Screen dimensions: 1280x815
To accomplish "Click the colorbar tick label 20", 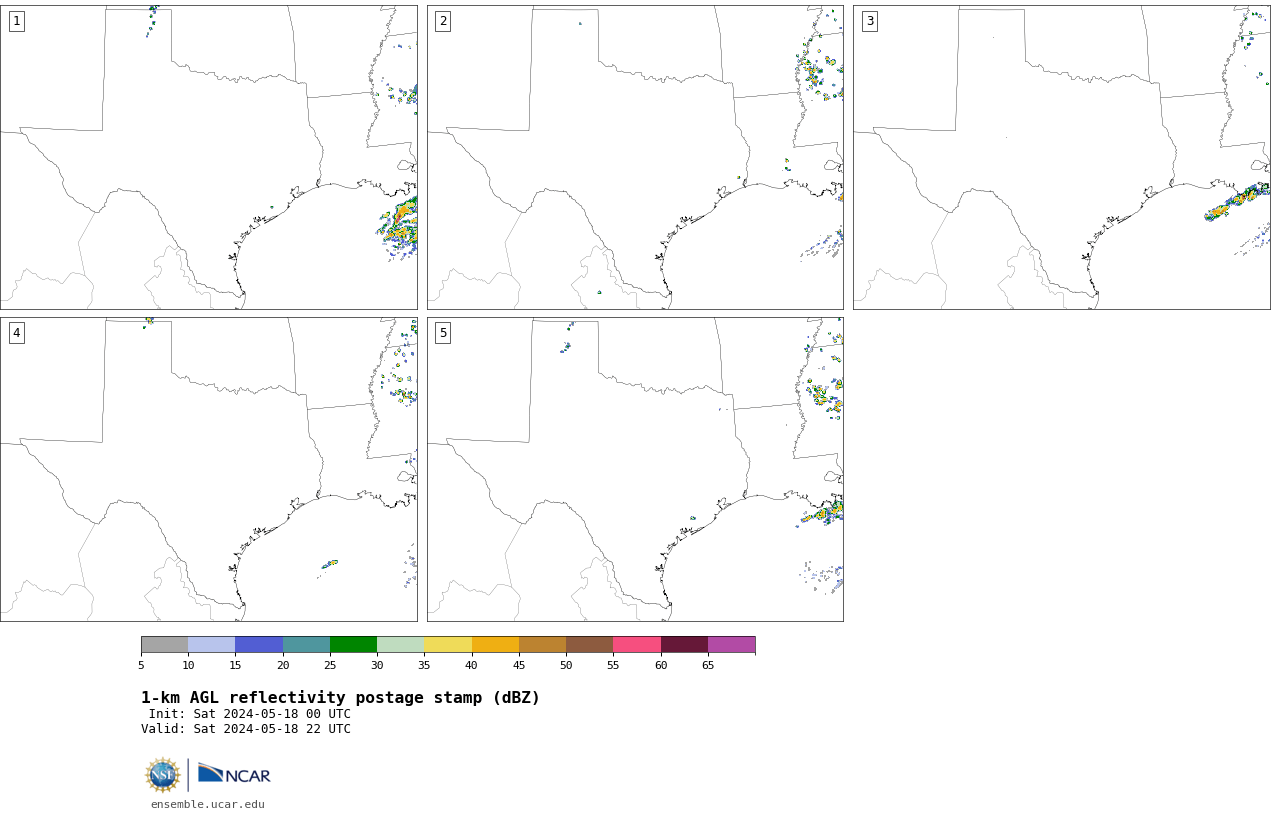I will pyautogui.click(x=283, y=665).
